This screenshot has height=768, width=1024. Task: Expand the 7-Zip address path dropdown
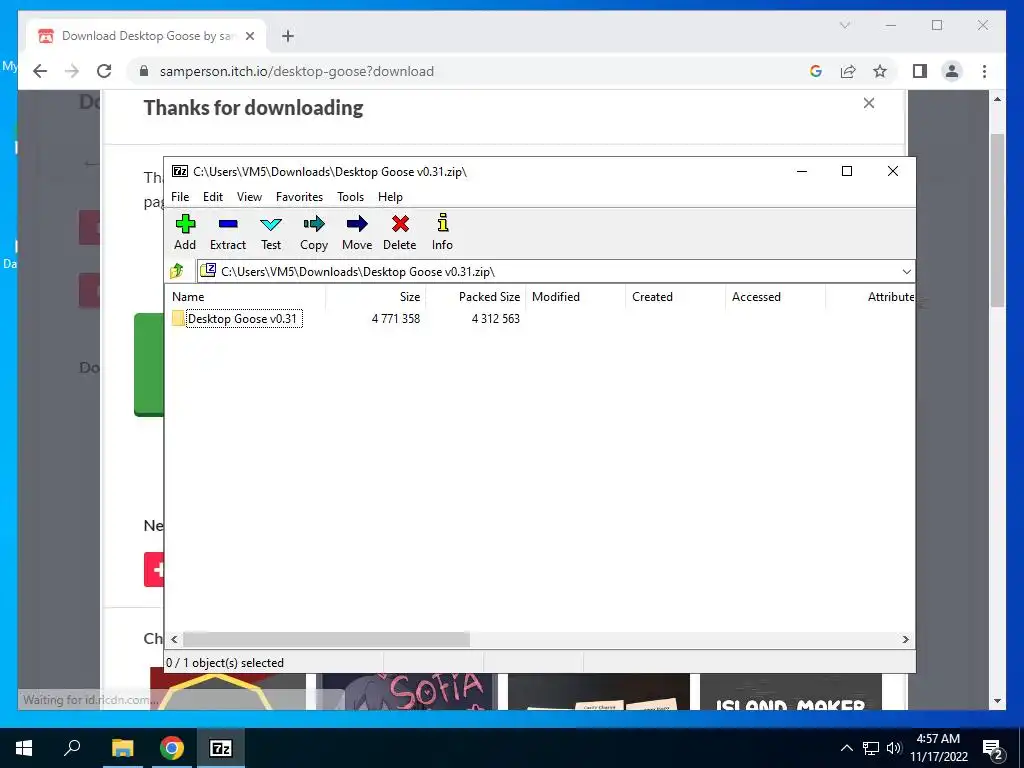(906, 272)
